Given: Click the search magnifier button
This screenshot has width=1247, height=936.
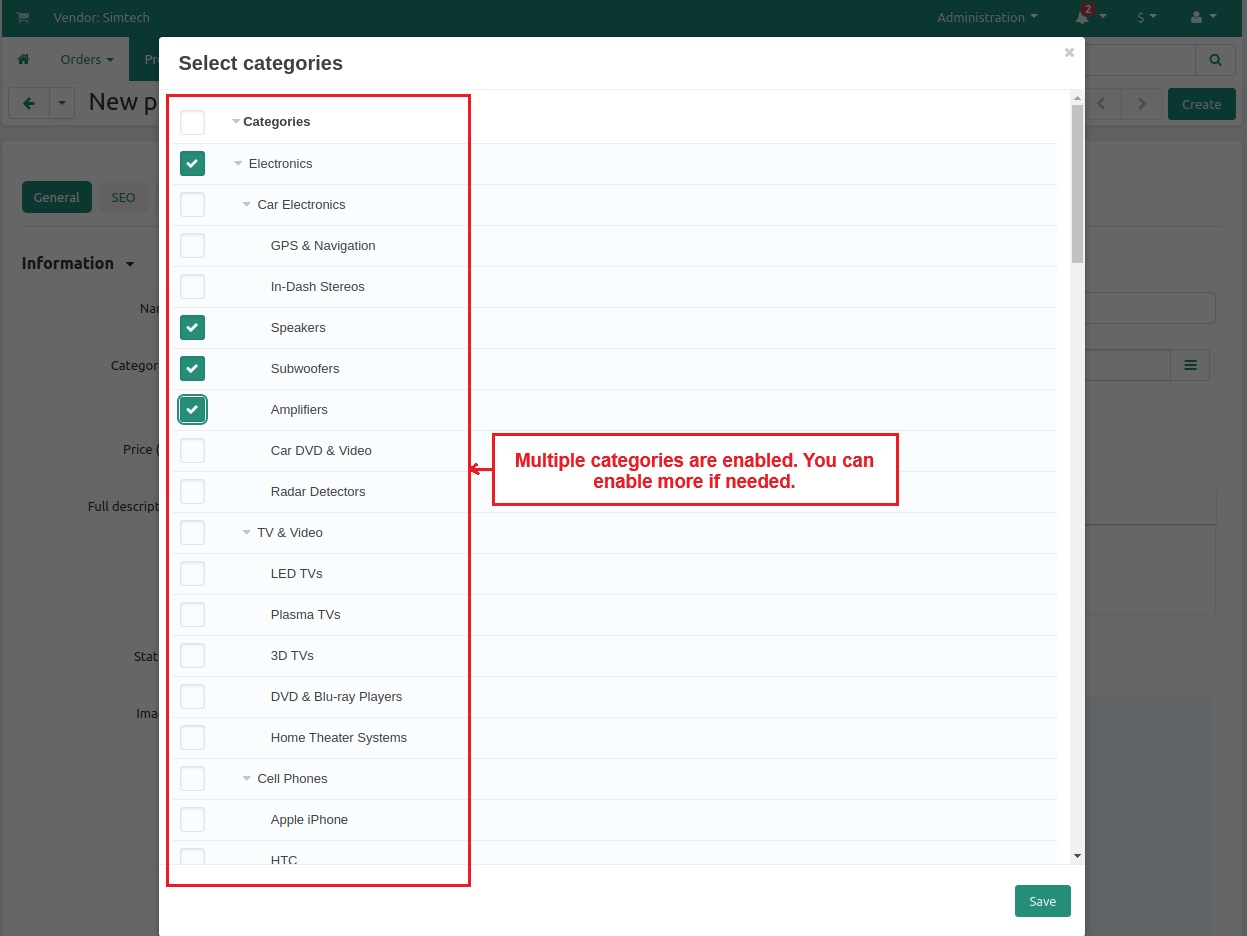Looking at the screenshot, I should click(1215, 60).
